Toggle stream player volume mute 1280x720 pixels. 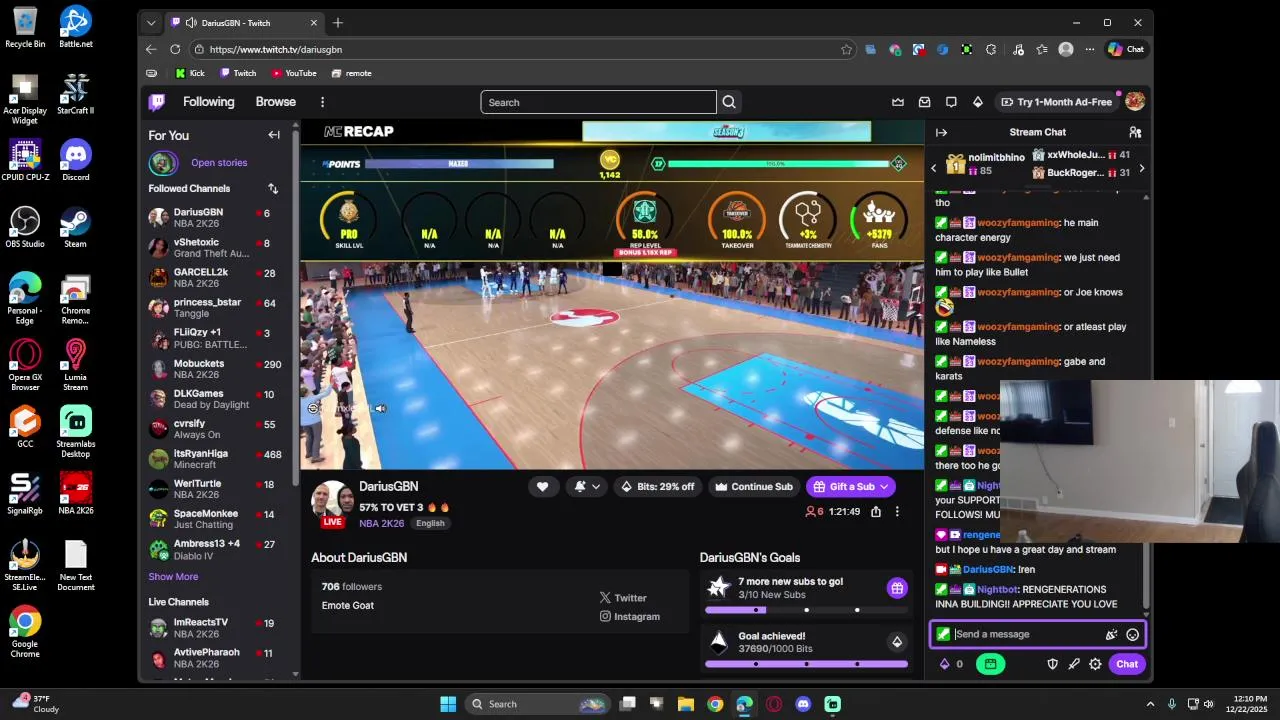click(x=380, y=408)
